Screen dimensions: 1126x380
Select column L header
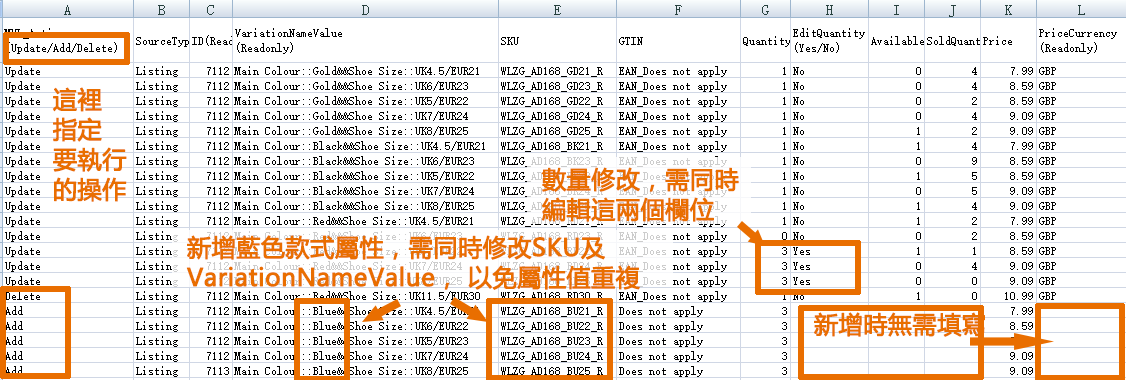coord(1081,9)
